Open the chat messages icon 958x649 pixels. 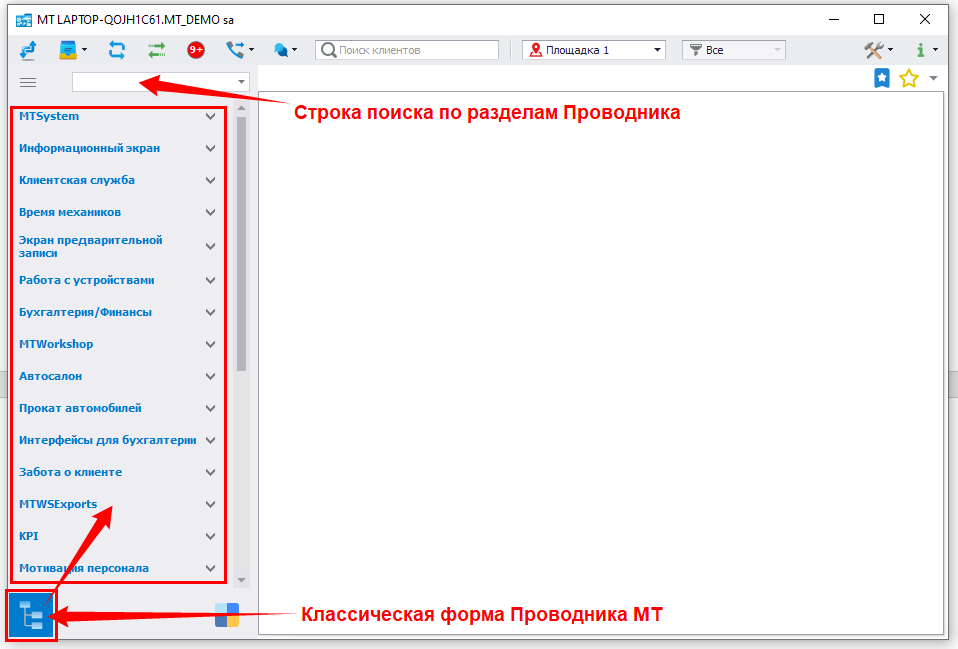click(282, 50)
